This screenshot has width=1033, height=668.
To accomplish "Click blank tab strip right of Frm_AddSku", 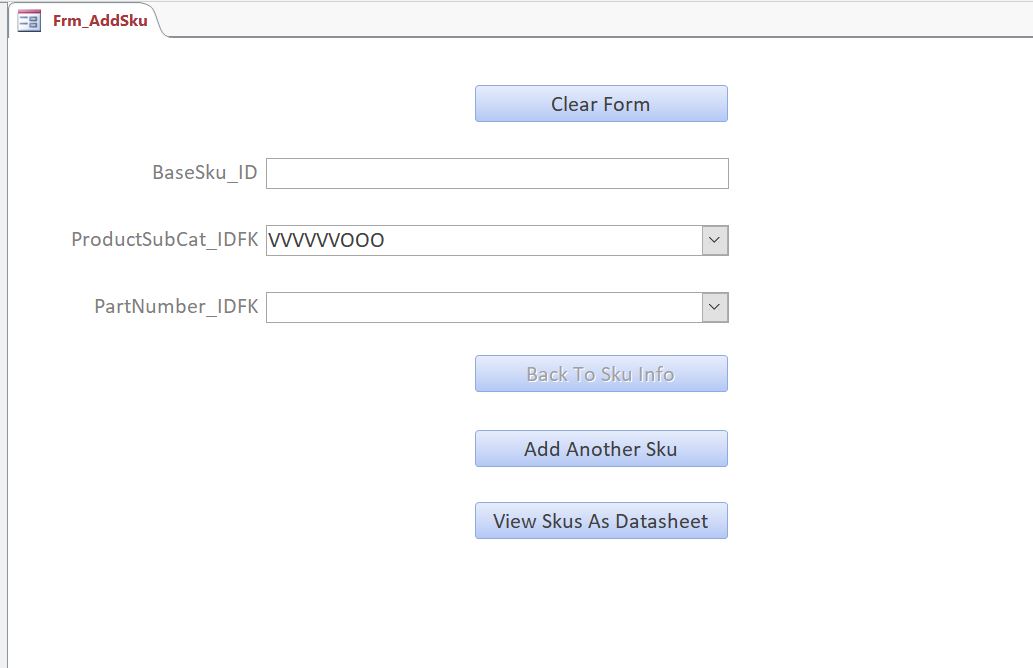I will (x=600, y=20).
